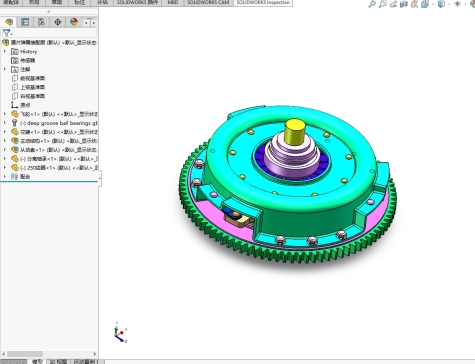Click the 配合 mates paperclip icon

[14, 176]
